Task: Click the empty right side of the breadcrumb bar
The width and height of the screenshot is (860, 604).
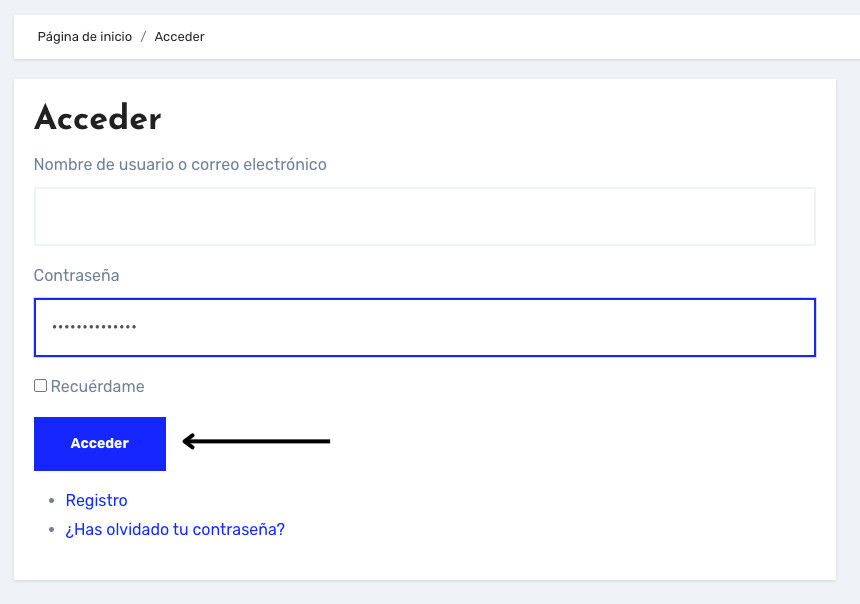Action: 600,37
